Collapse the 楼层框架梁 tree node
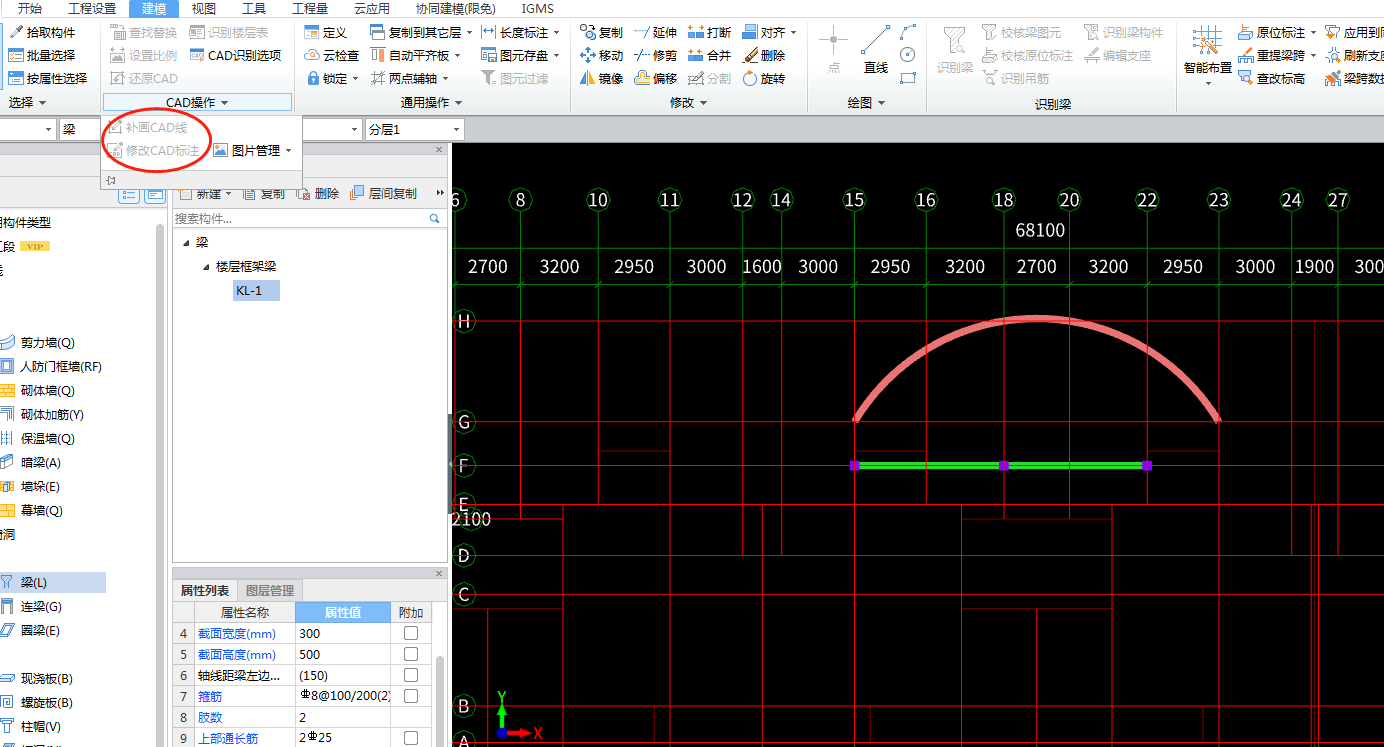 click(x=206, y=267)
